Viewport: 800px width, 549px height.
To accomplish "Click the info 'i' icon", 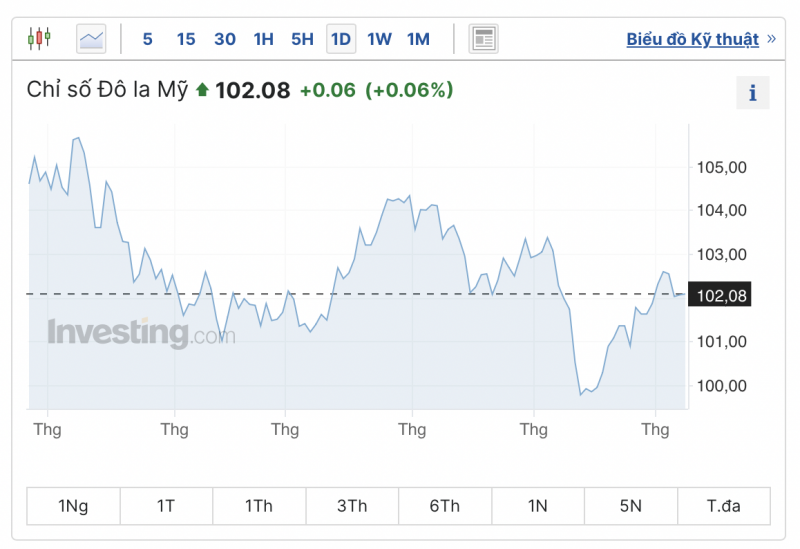I will [753, 93].
